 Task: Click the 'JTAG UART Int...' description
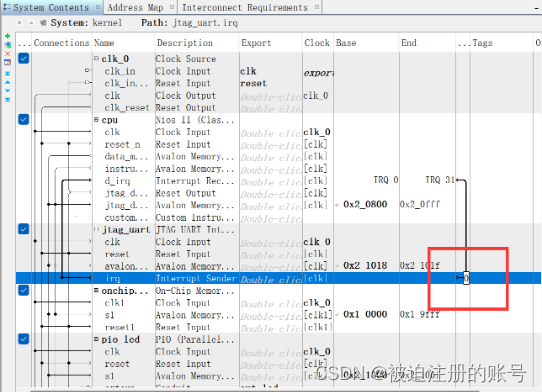[195, 230]
